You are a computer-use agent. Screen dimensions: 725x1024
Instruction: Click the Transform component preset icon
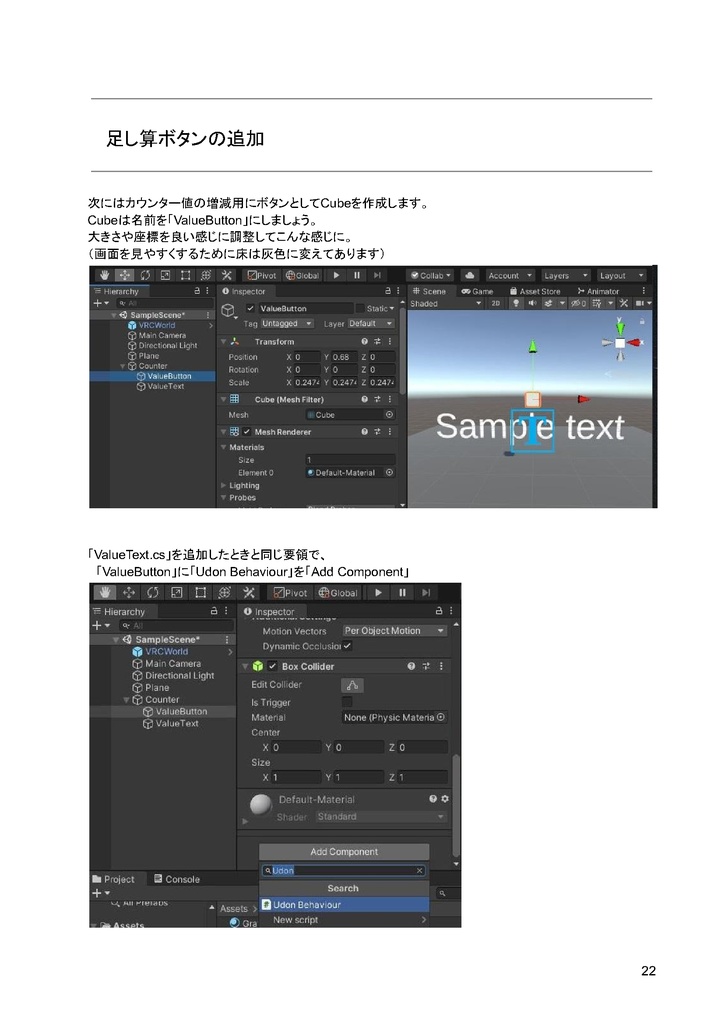tap(377, 342)
